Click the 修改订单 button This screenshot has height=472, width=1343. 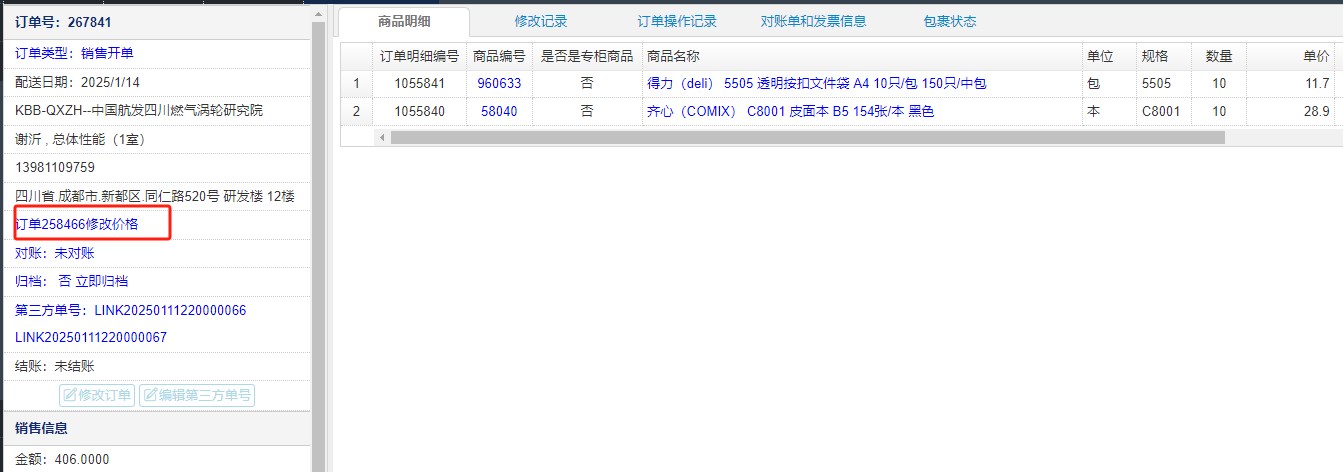click(x=97, y=395)
